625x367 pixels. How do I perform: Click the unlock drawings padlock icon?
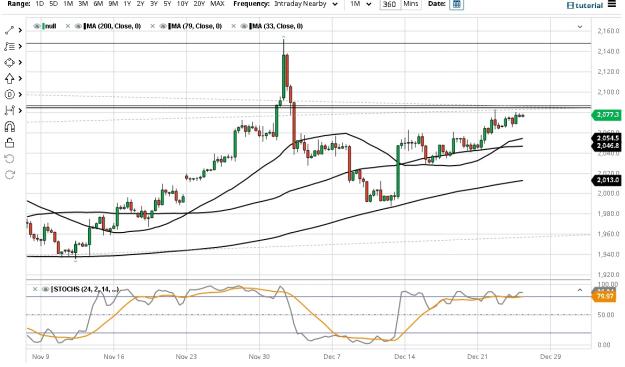point(10,143)
